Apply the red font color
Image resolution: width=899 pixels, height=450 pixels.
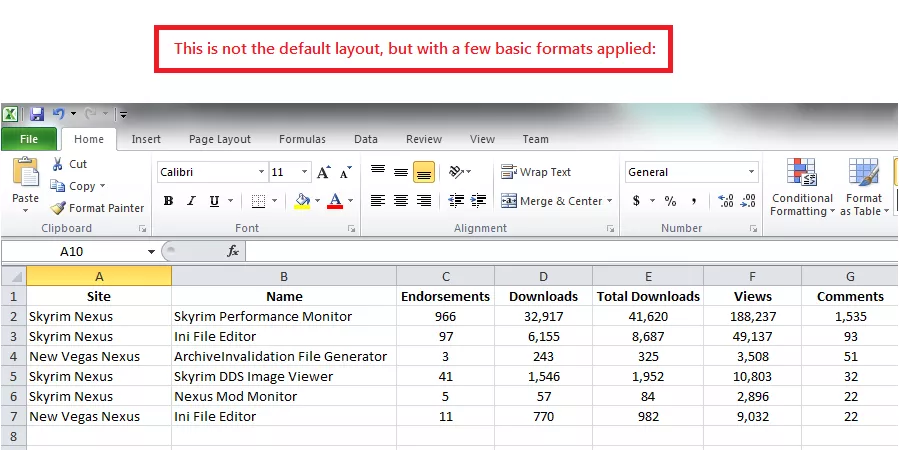335,201
